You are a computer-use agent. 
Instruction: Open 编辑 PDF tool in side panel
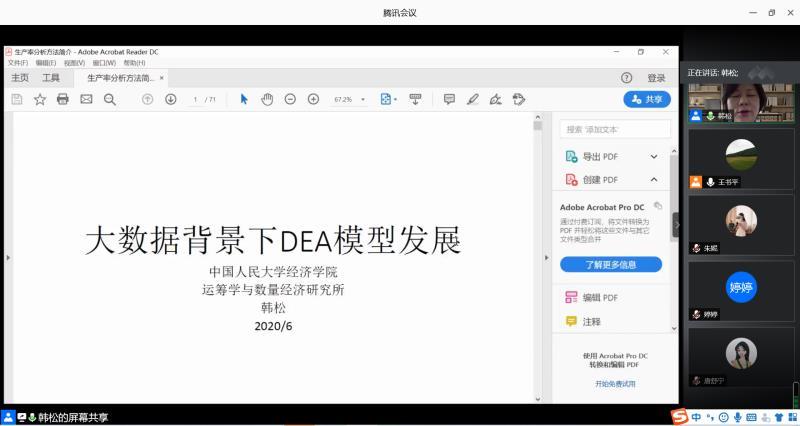tap(600, 298)
